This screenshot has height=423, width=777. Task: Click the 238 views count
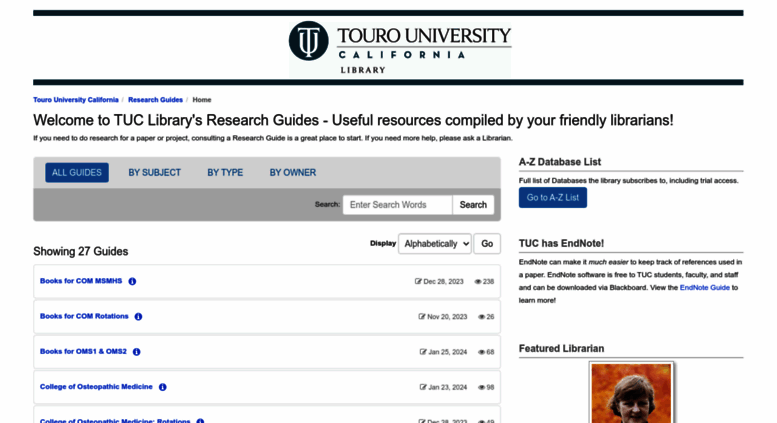(489, 281)
